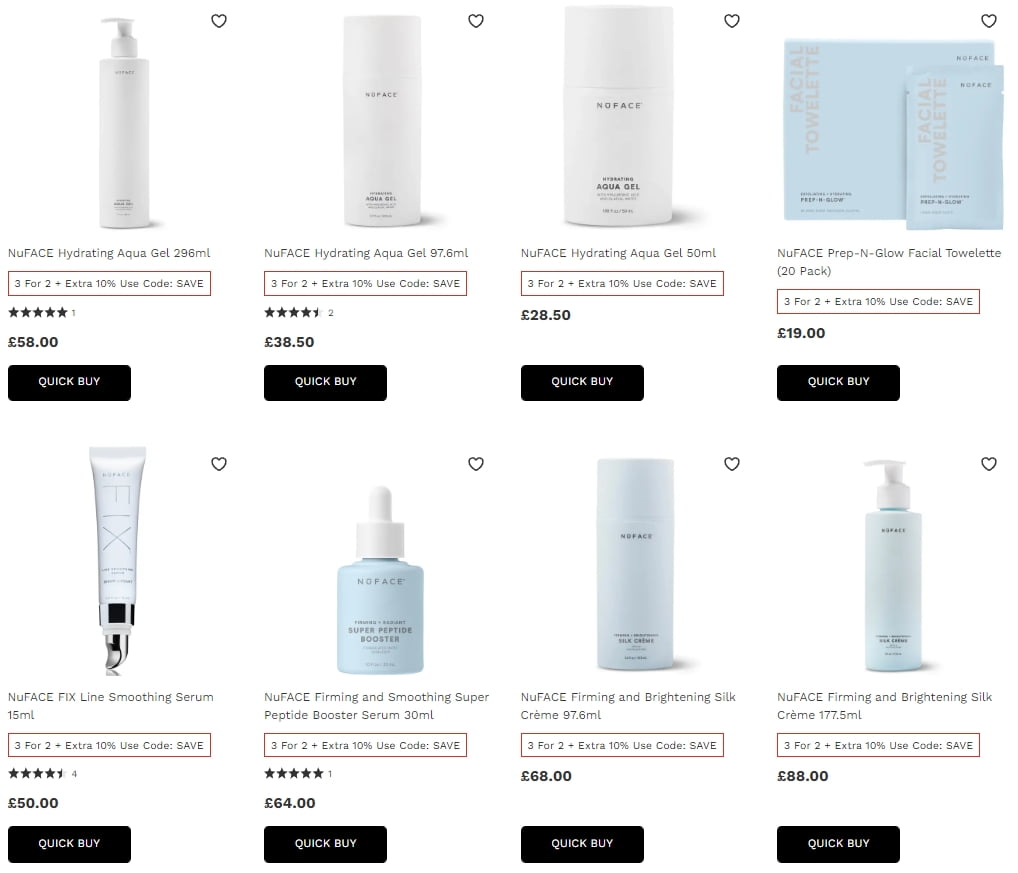Open Firming and Brightening Silk Crème 97.6ml link
This screenshot has height=873, width=1018.
coord(628,706)
